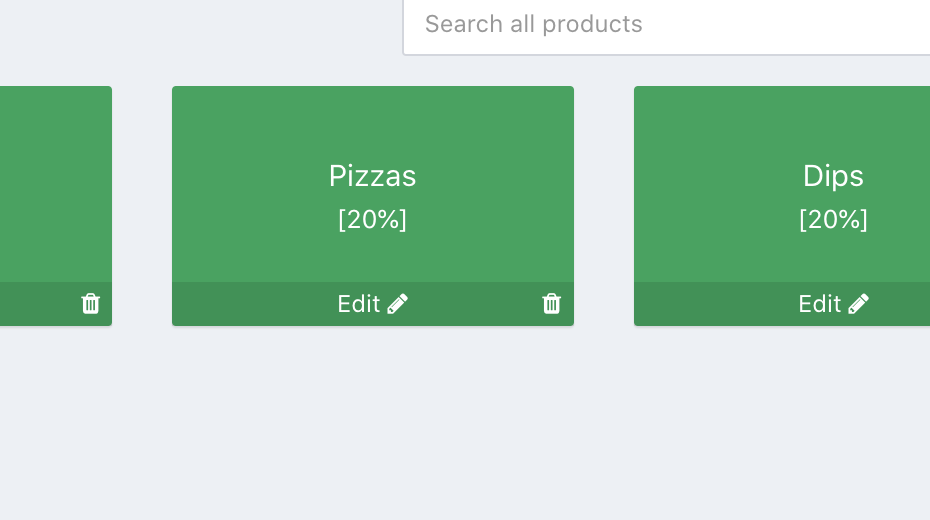Click the Edit label under Dips
The height and width of the screenshot is (520, 930).
[x=820, y=304]
